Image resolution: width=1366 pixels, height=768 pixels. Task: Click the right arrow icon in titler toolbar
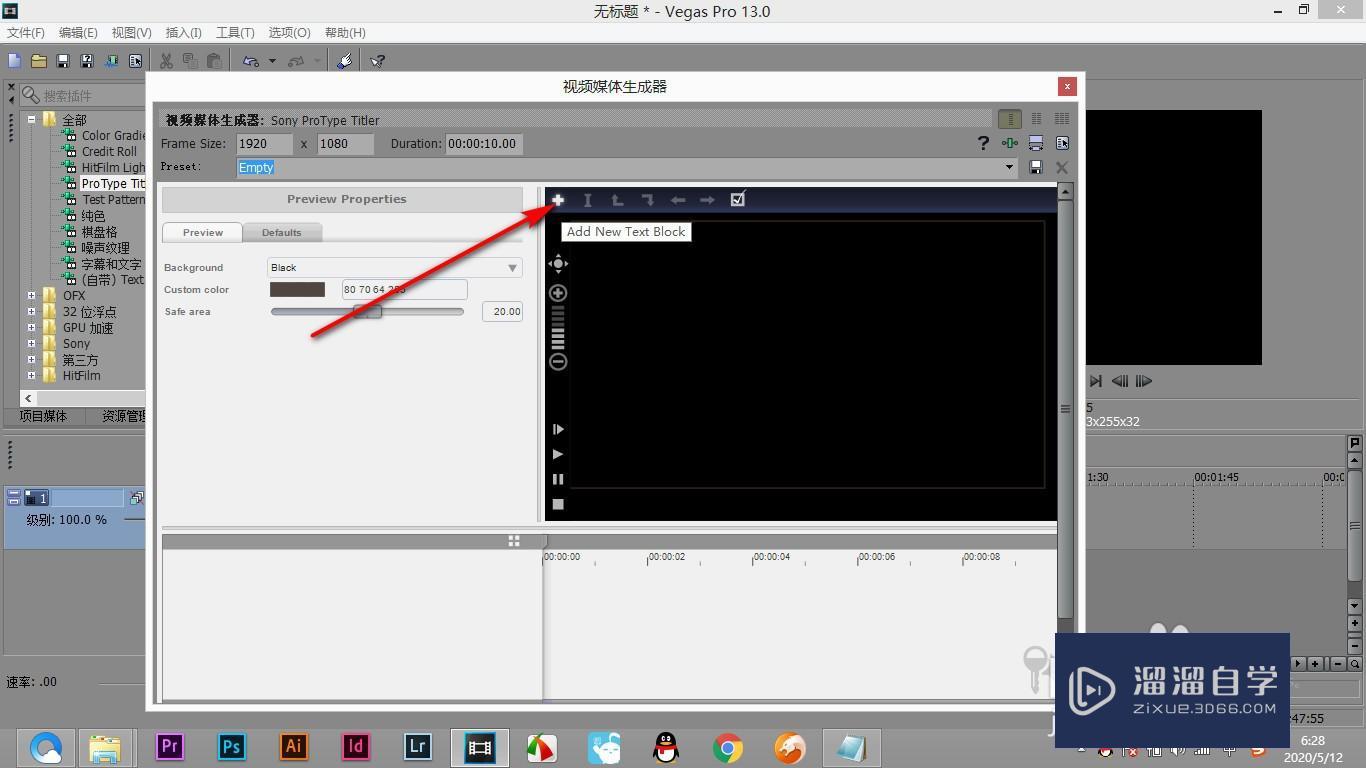[707, 200]
